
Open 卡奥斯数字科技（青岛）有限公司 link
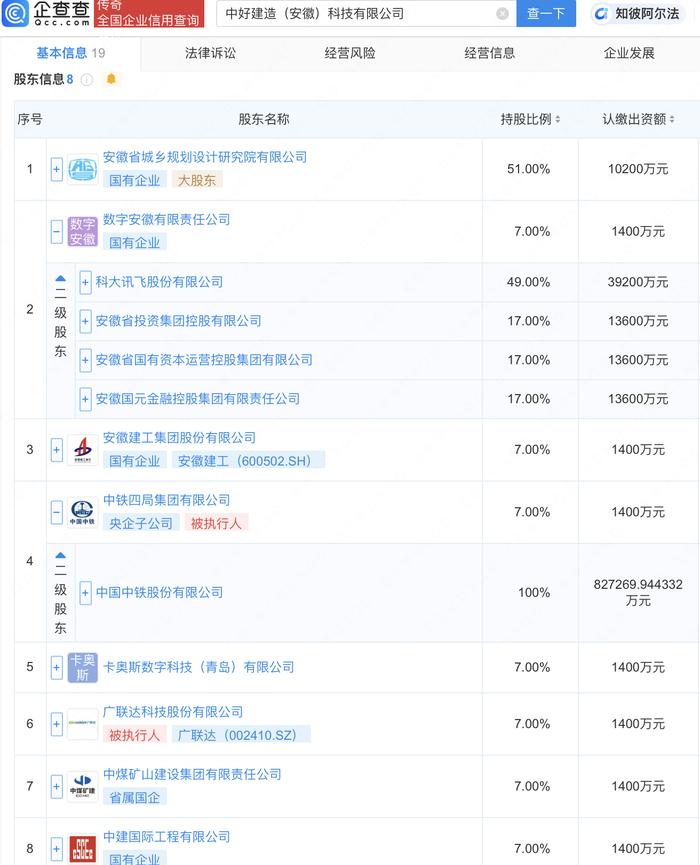pos(198,668)
